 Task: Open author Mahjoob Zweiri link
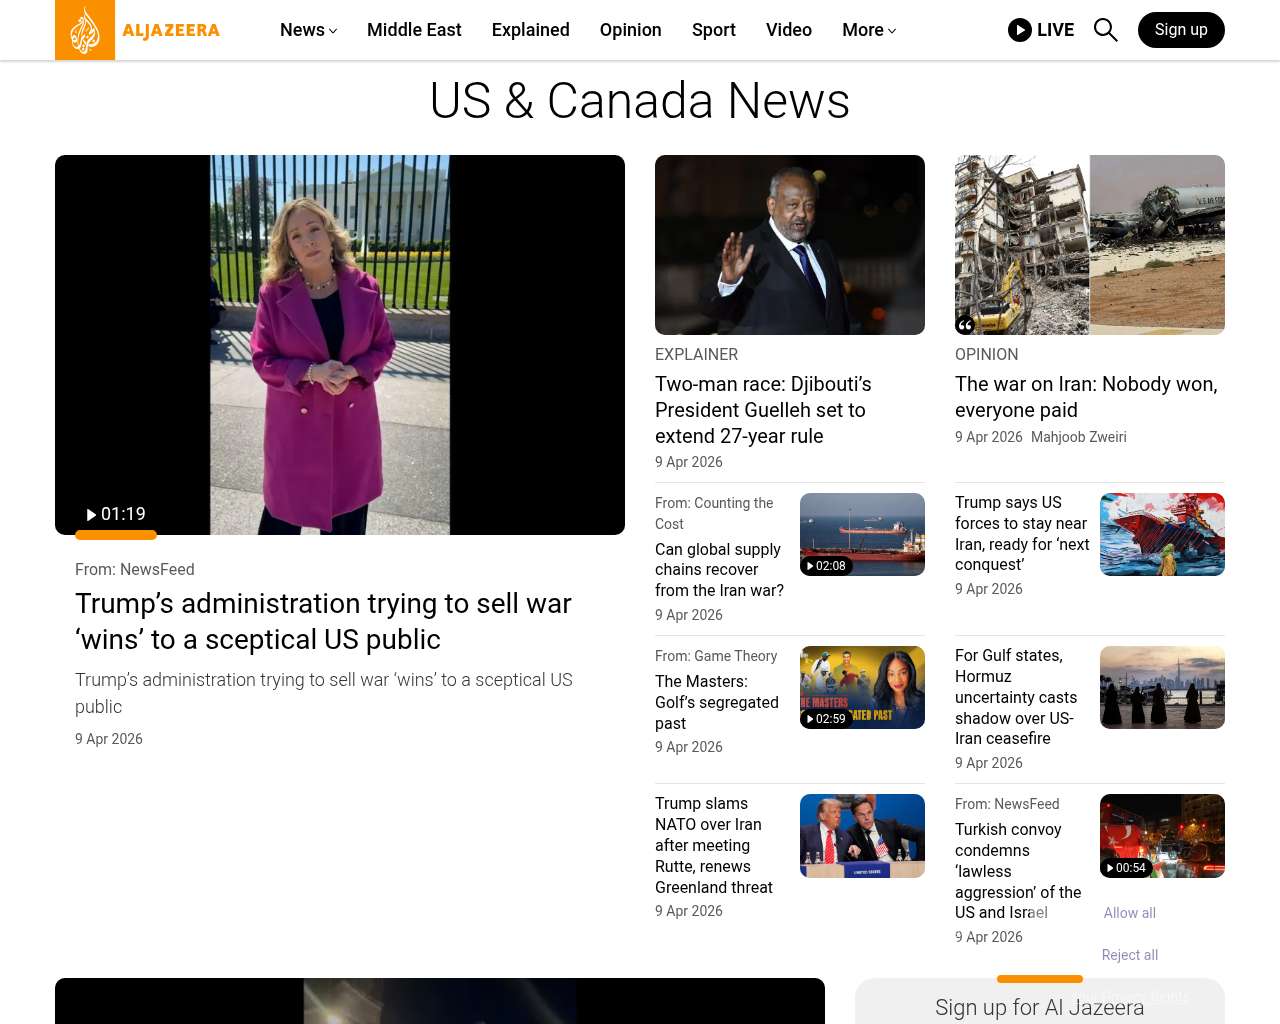pos(1078,437)
